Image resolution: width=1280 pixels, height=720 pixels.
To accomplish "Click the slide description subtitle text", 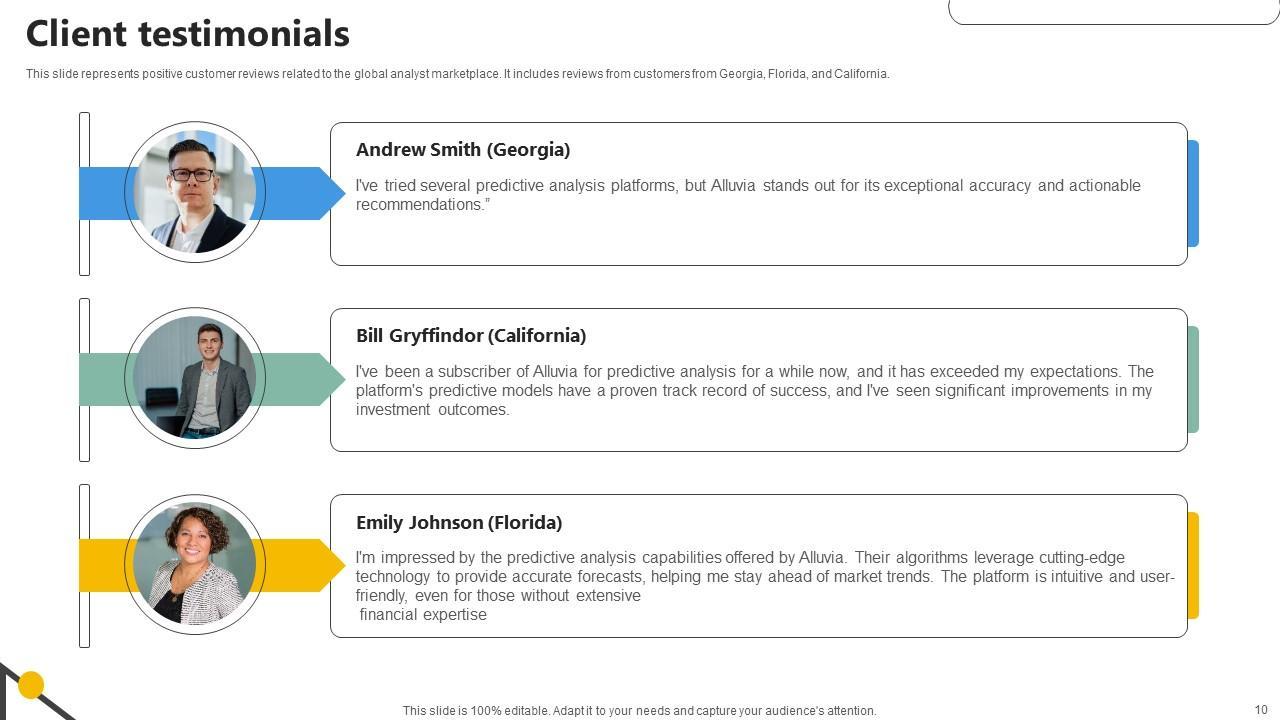I will point(457,74).
